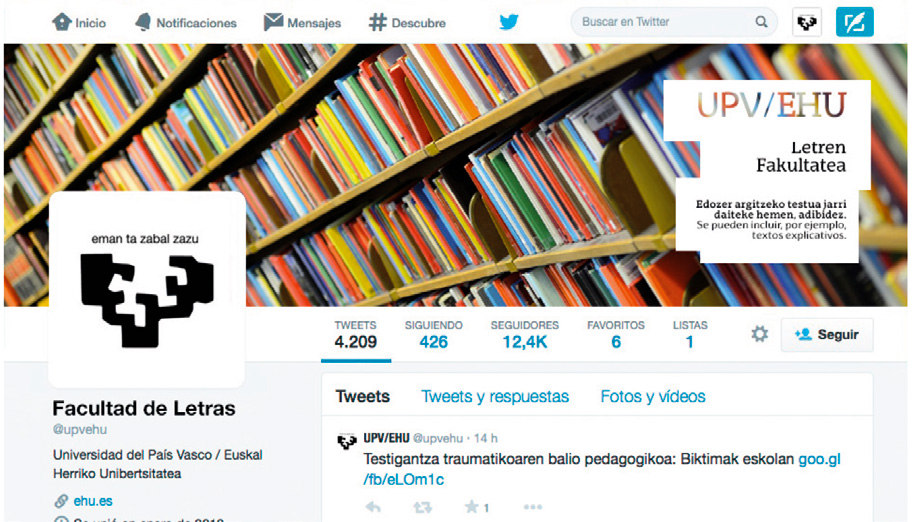Screen dimensions: 912x522
Task: View the Seguidores 12,4K count
Action: [525, 335]
